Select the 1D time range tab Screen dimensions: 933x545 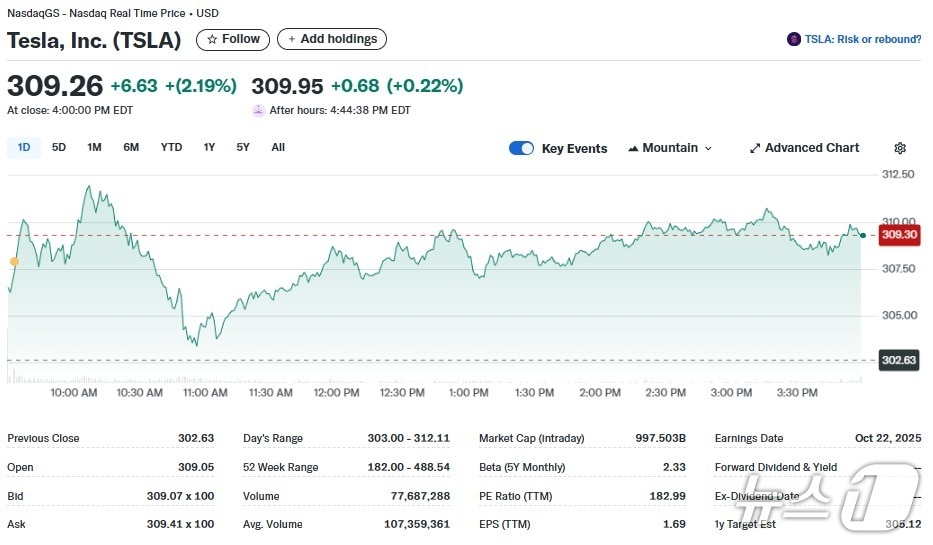click(x=24, y=147)
